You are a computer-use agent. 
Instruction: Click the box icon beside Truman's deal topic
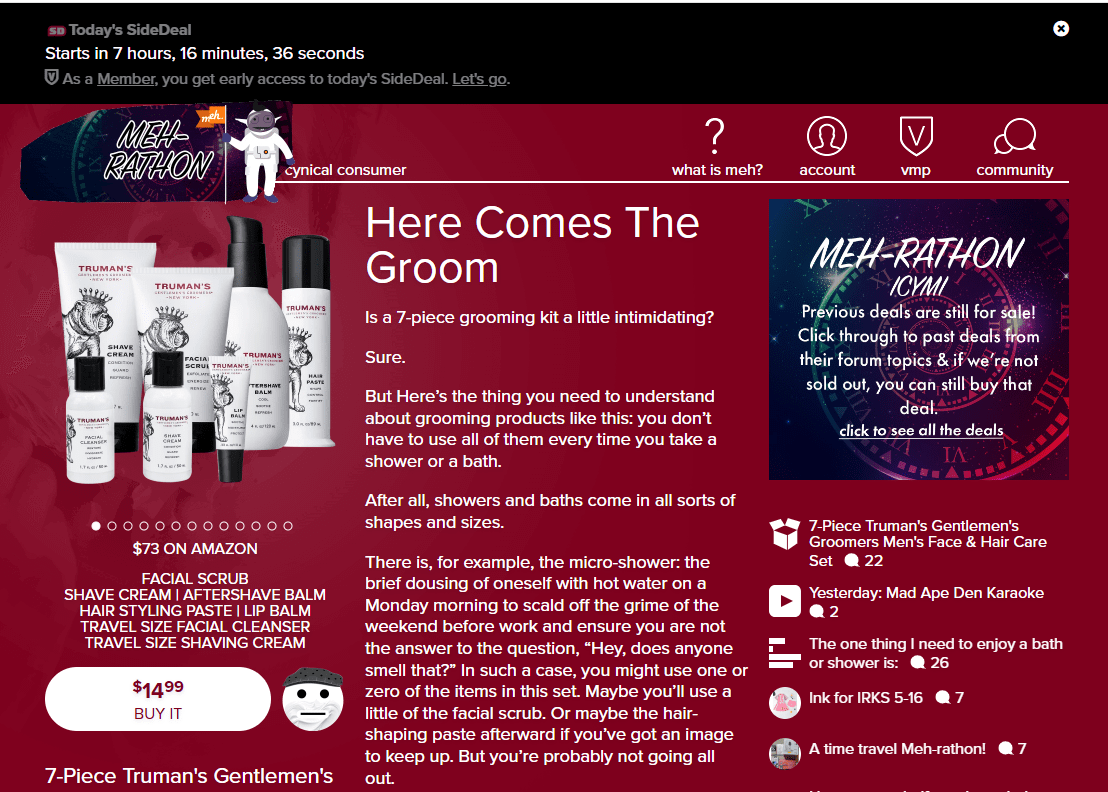(784, 534)
